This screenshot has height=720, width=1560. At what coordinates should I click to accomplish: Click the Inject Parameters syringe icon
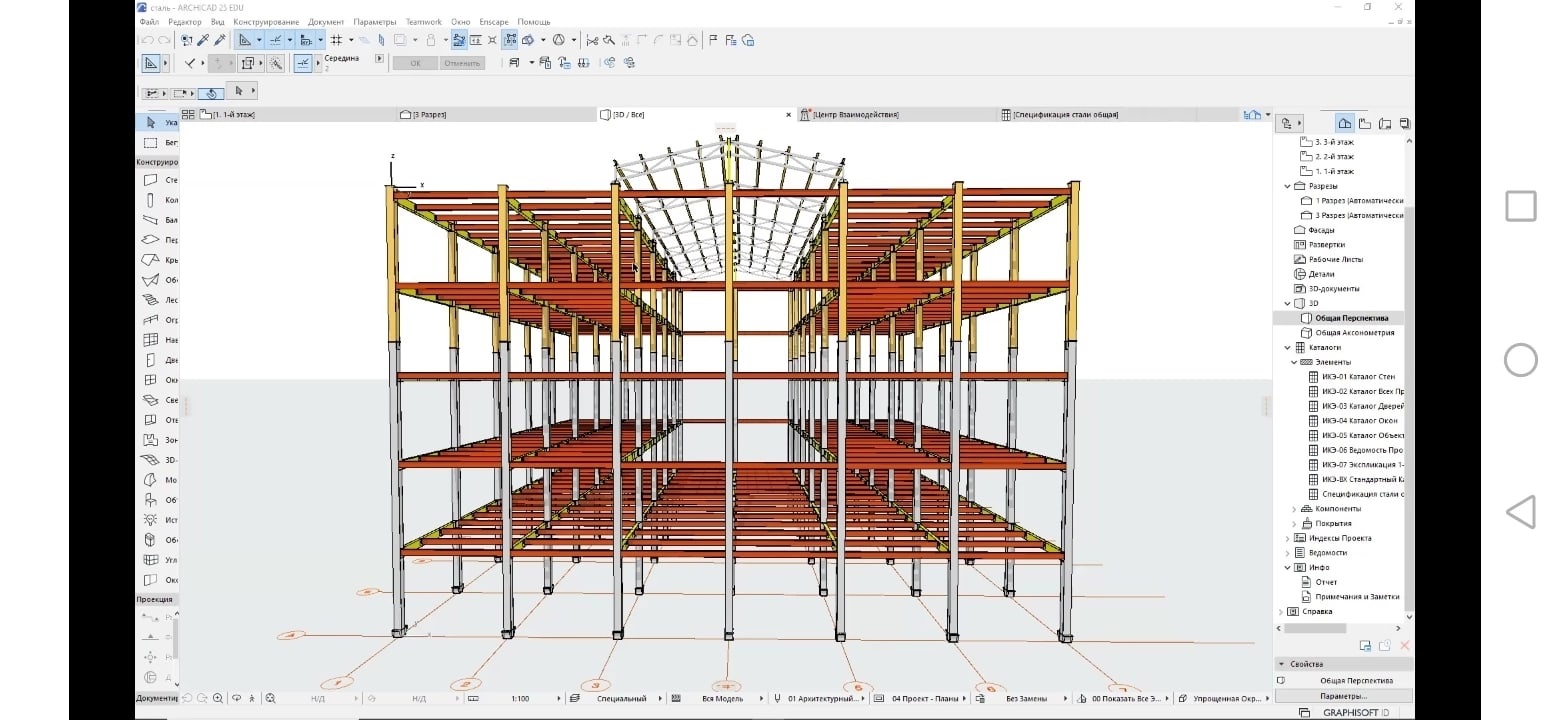point(219,40)
